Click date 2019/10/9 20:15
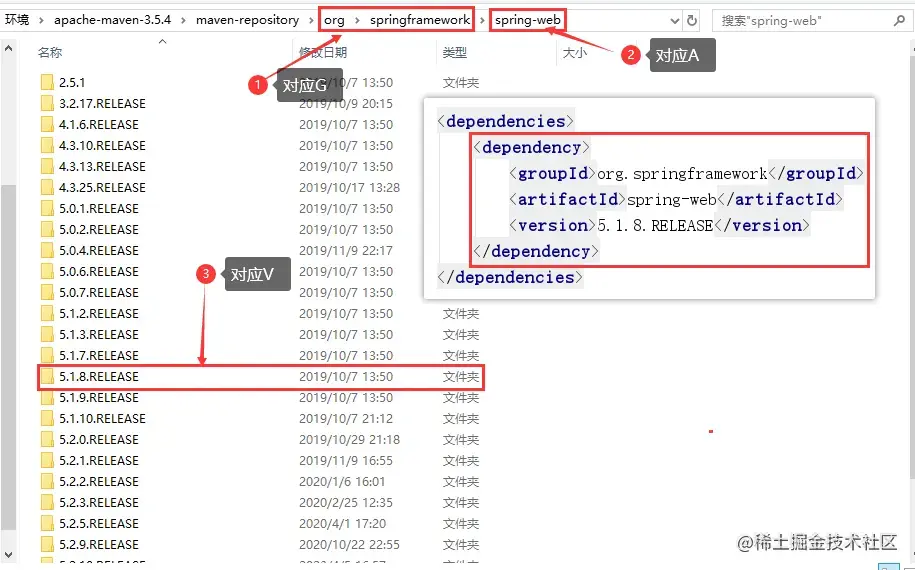Screen dimensions: 915x570 click(346, 103)
